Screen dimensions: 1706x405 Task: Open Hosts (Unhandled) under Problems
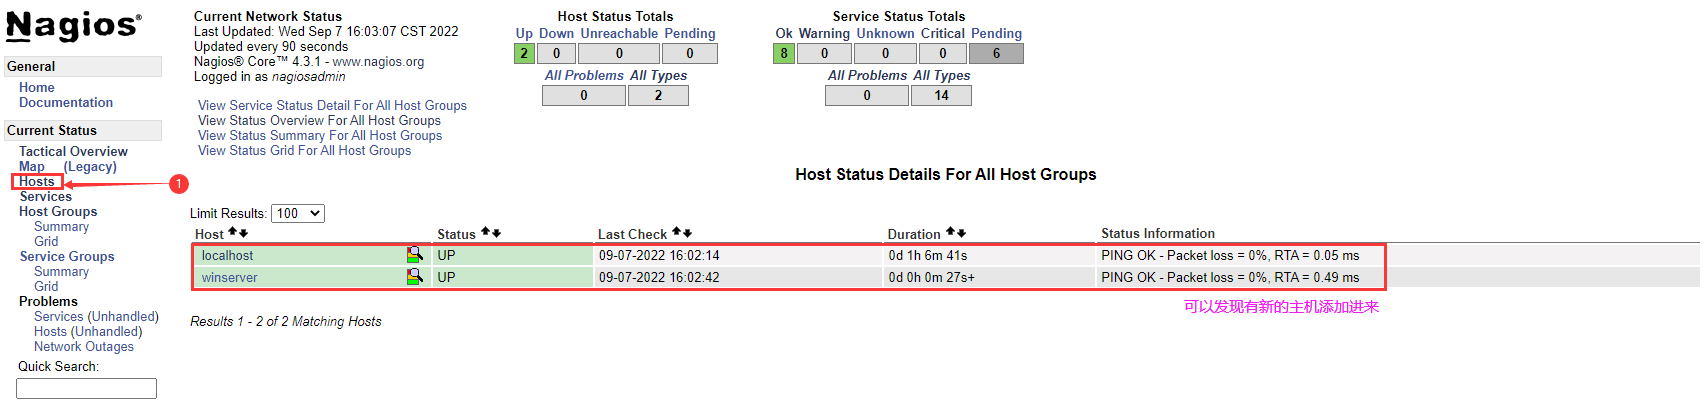(88, 331)
